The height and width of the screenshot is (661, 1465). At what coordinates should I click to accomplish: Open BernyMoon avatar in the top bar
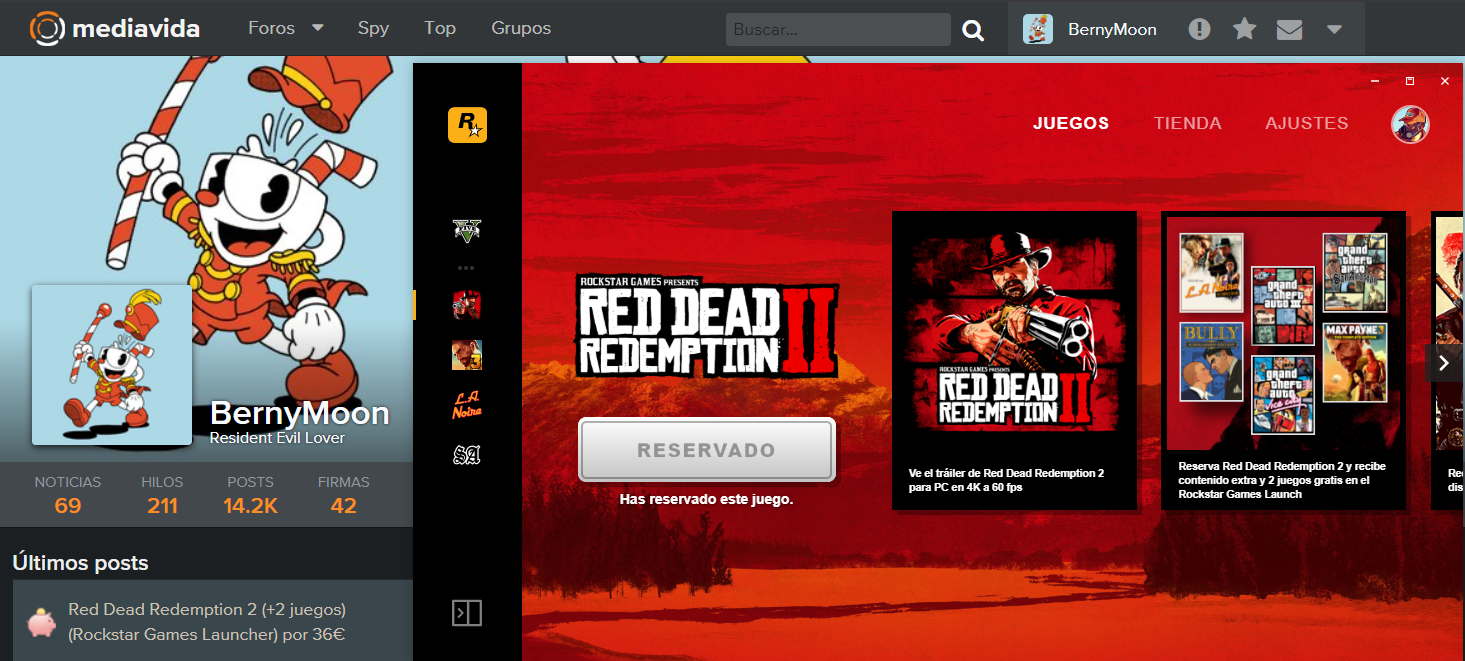tap(1038, 29)
